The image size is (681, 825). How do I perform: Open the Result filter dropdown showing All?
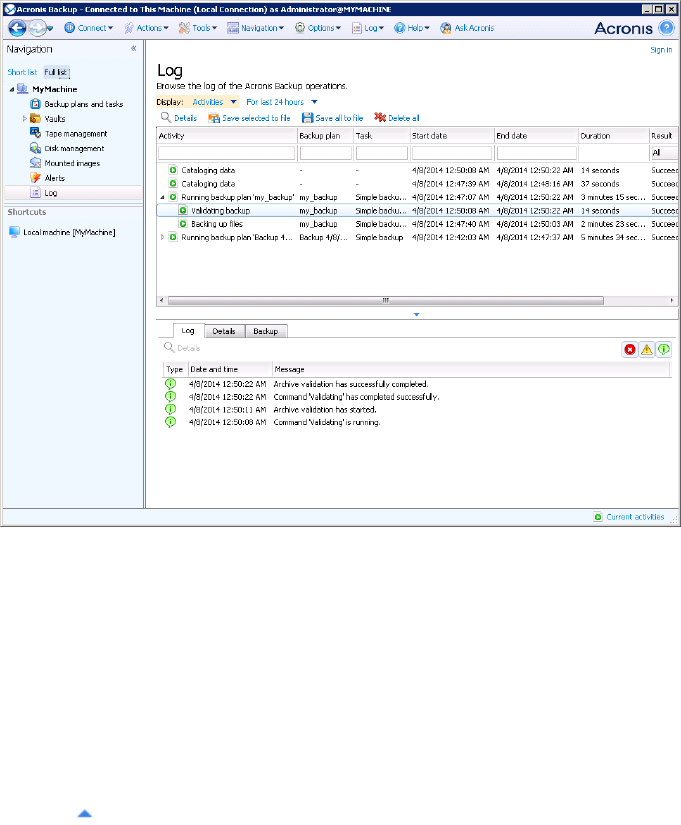[x=664, y=153]
